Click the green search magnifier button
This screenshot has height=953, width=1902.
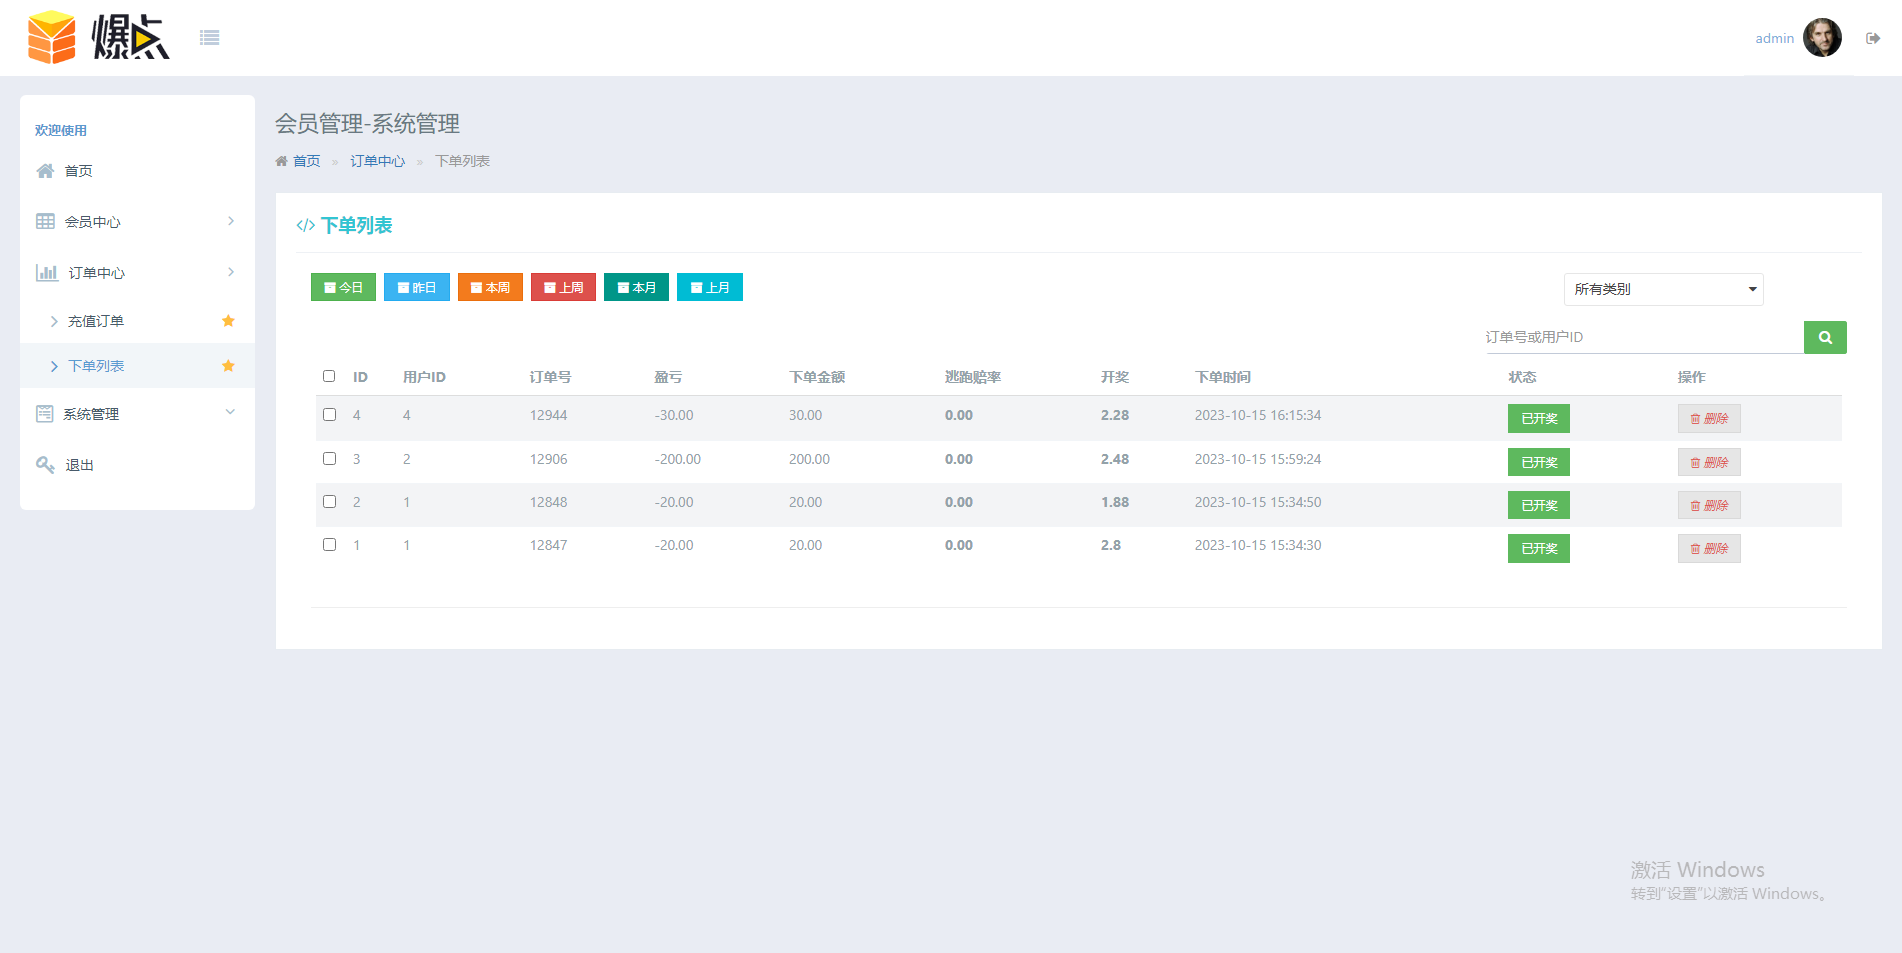pyautogui.click(x=1825, y=337)
